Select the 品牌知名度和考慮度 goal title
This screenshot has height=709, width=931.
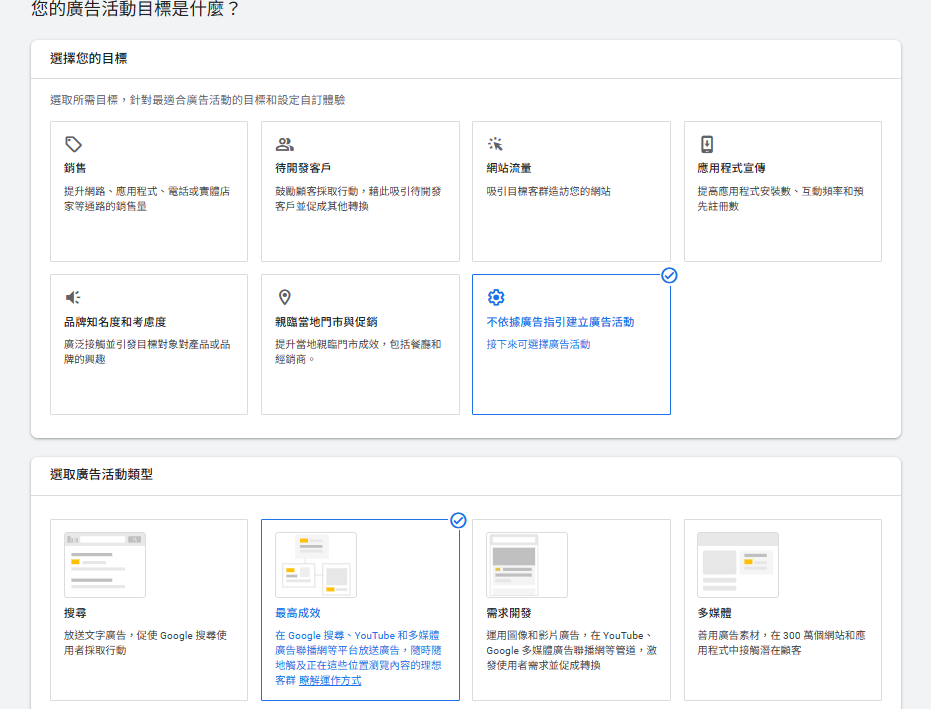(x=115, y=322)
